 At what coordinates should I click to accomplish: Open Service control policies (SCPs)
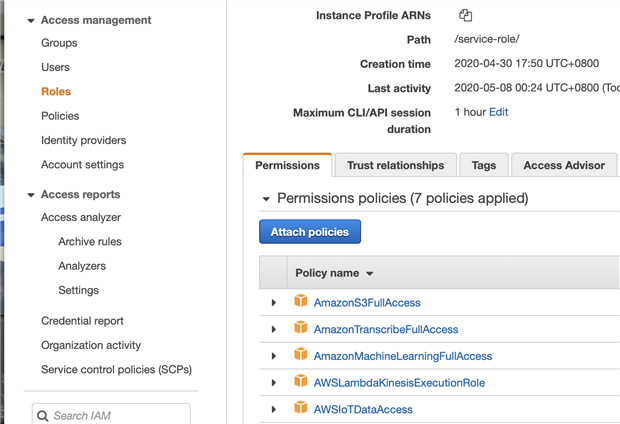point(117,369)
